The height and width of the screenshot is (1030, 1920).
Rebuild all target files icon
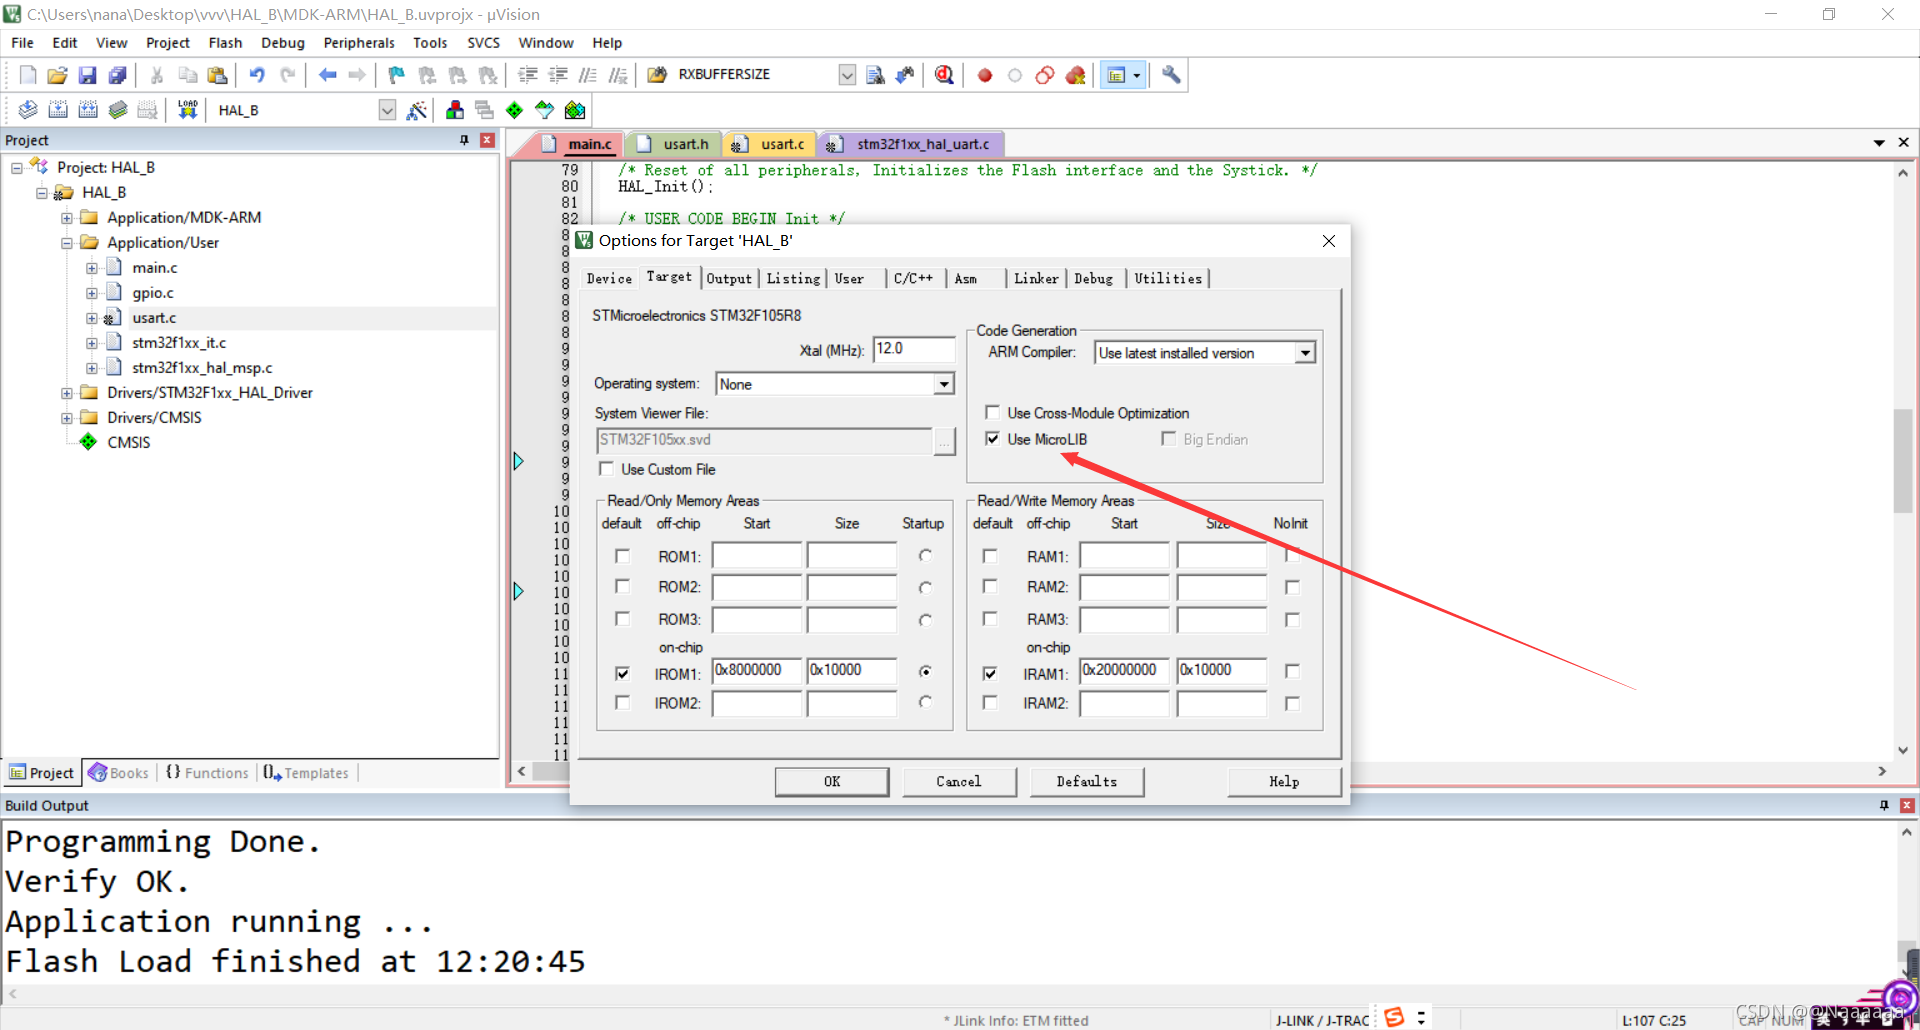[x=88, y=110]
